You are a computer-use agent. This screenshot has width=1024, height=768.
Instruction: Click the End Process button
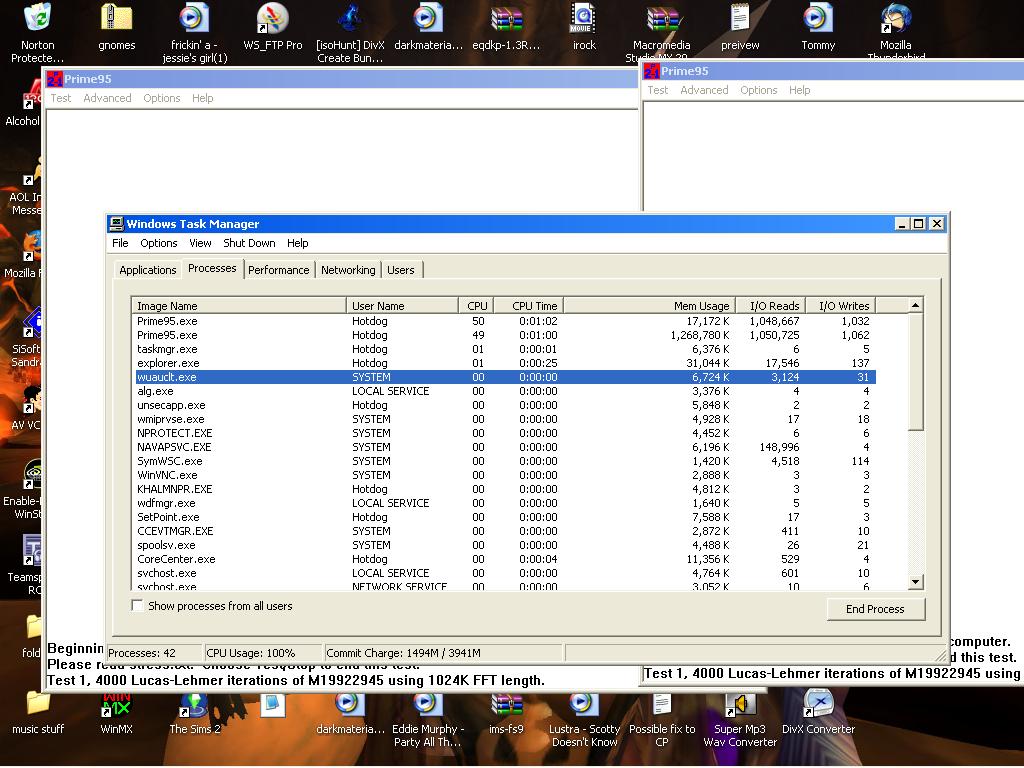pos(875,609)
